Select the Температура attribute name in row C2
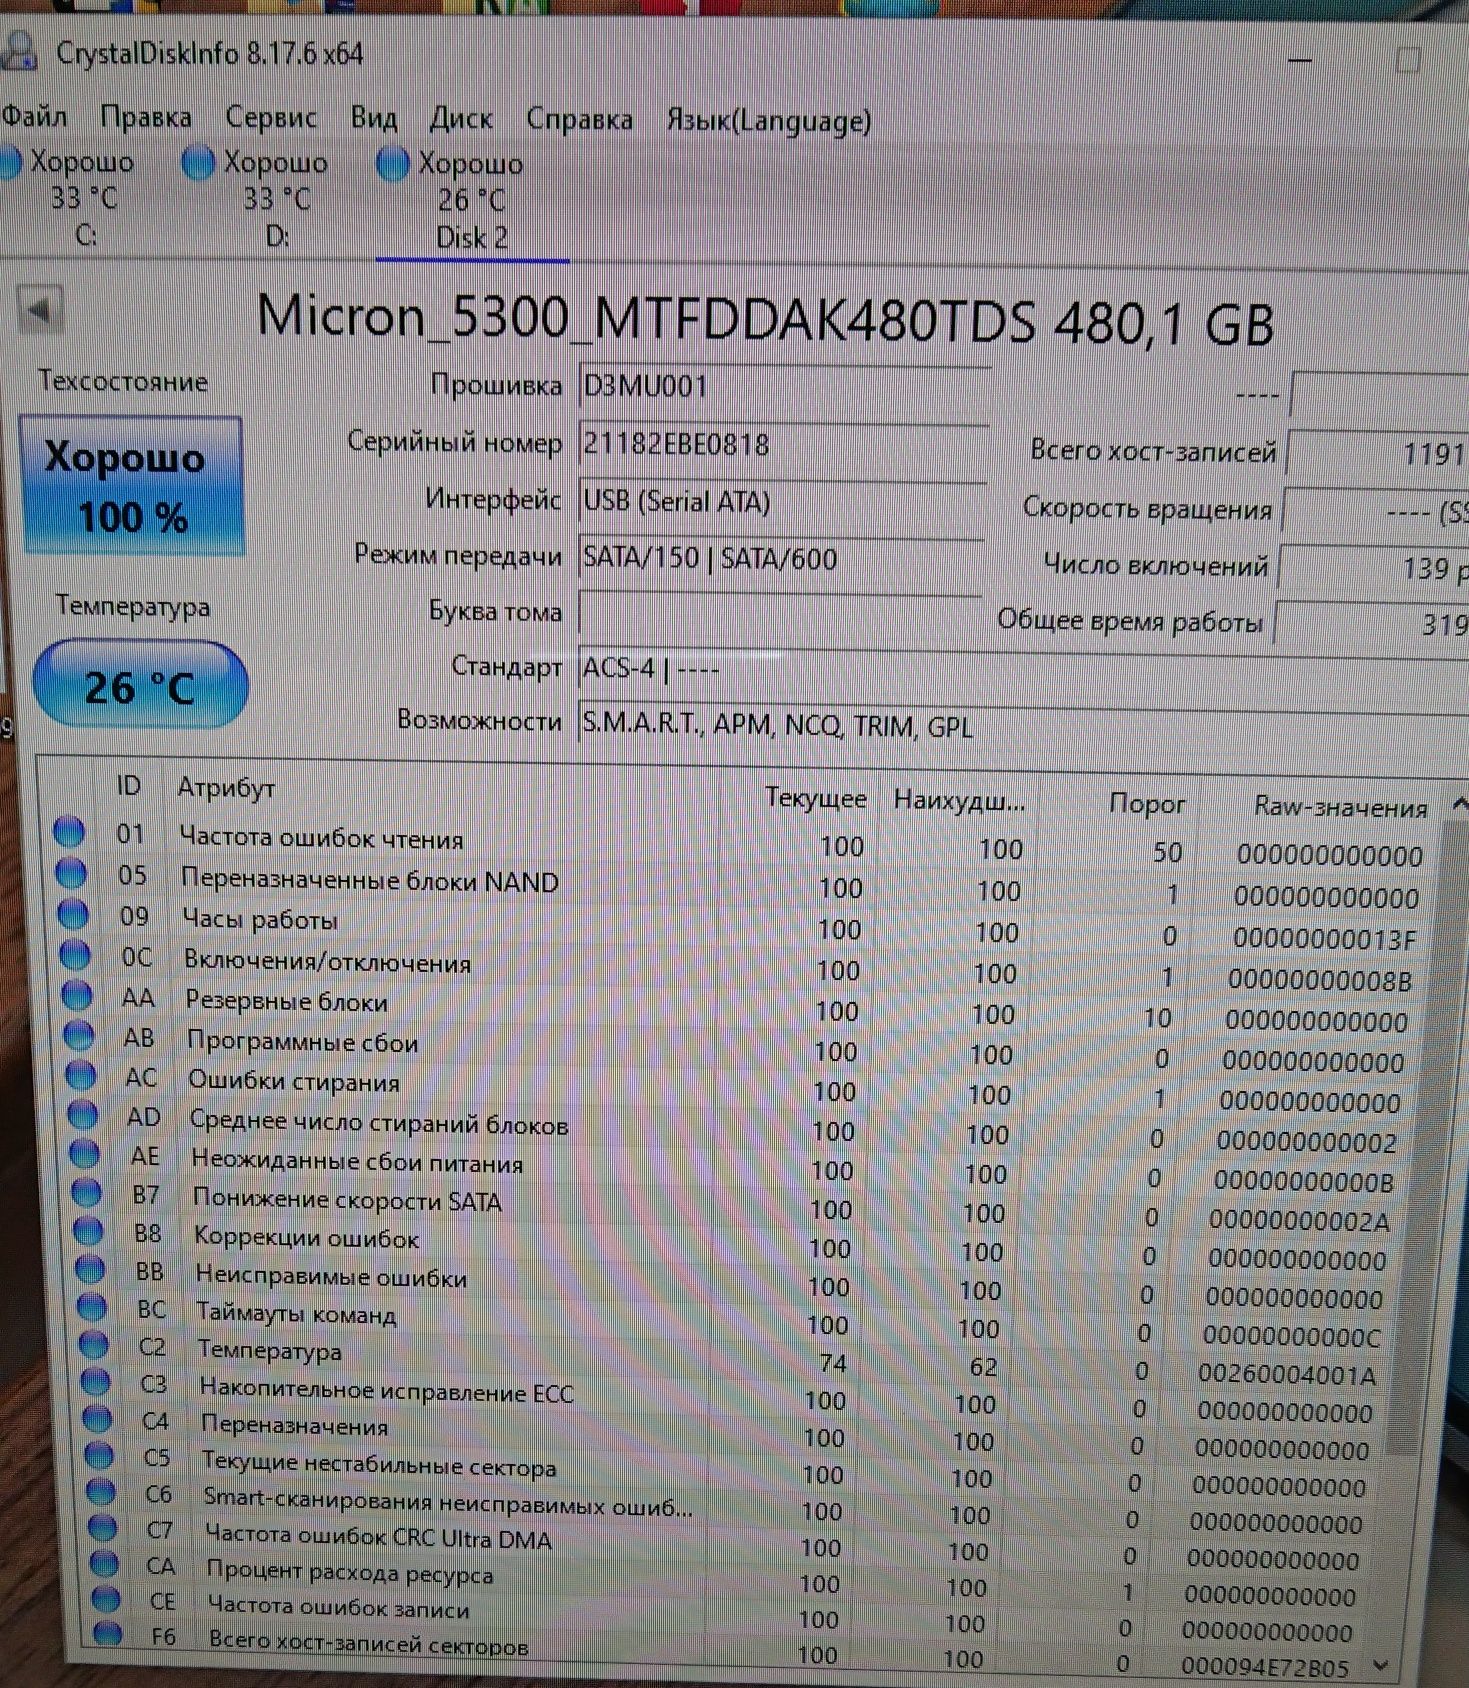1469x1688 pixels. pos(270,1349)
